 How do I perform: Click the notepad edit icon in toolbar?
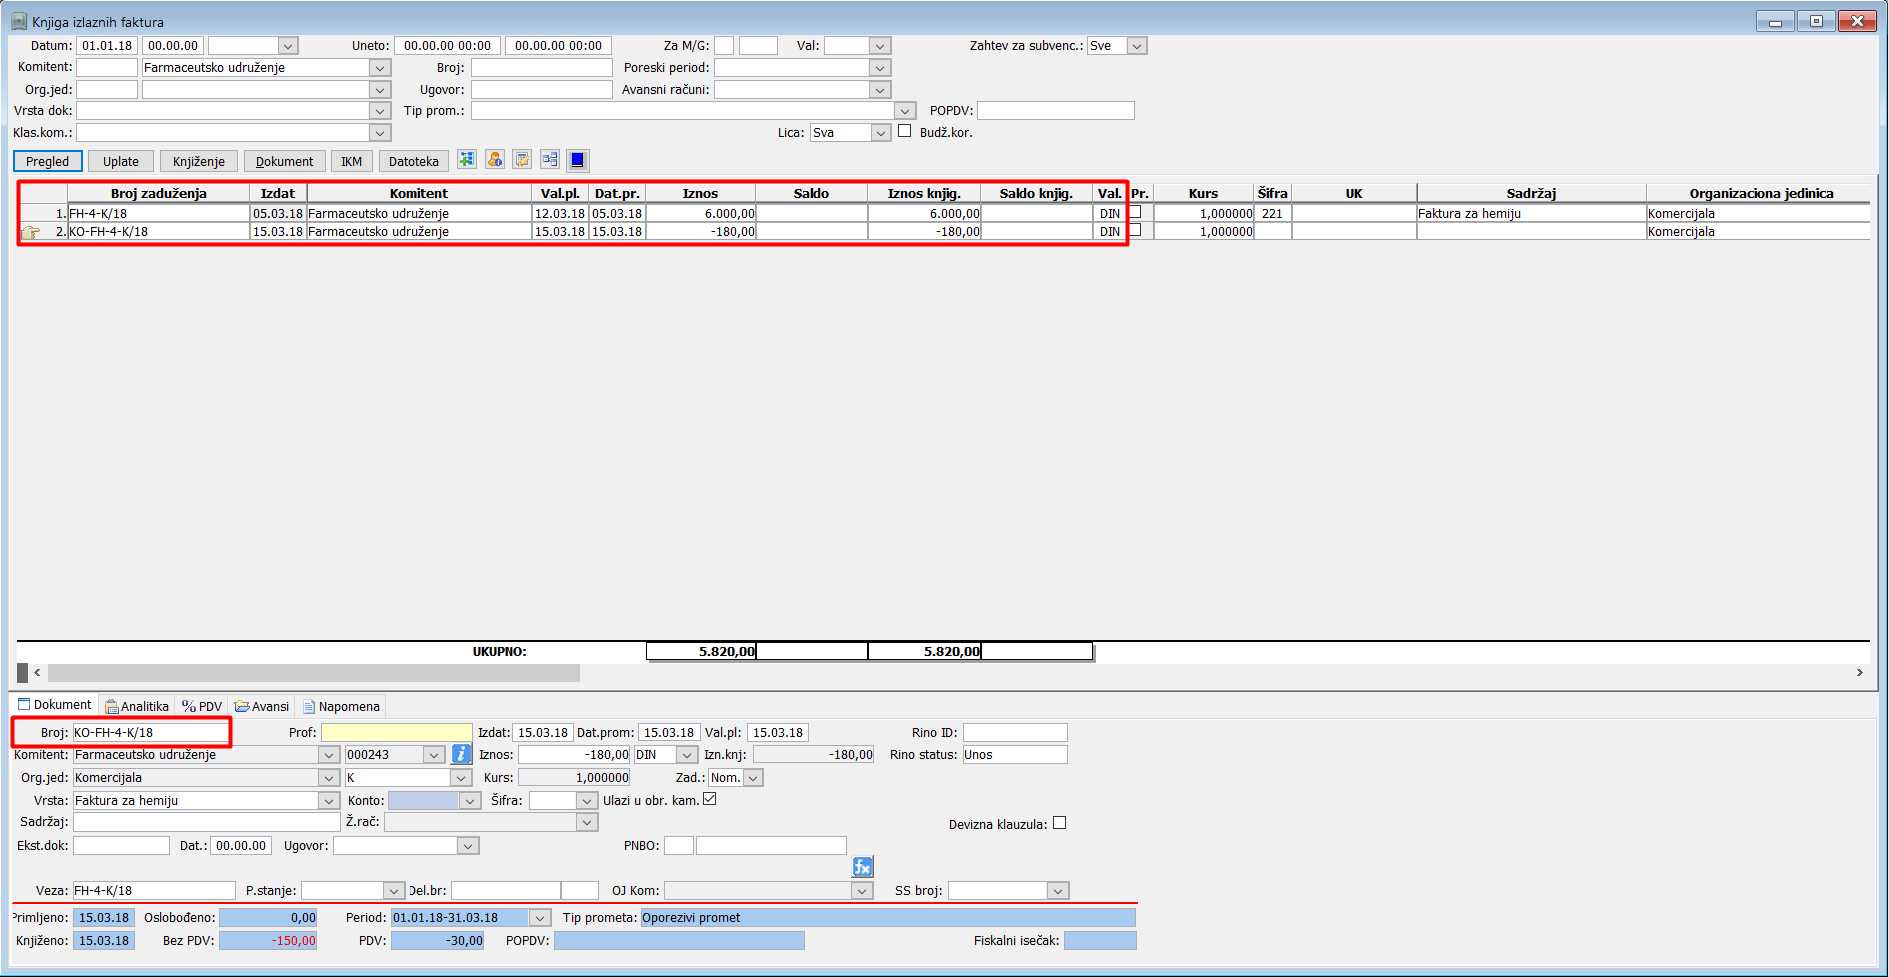[x=522, y=160]
